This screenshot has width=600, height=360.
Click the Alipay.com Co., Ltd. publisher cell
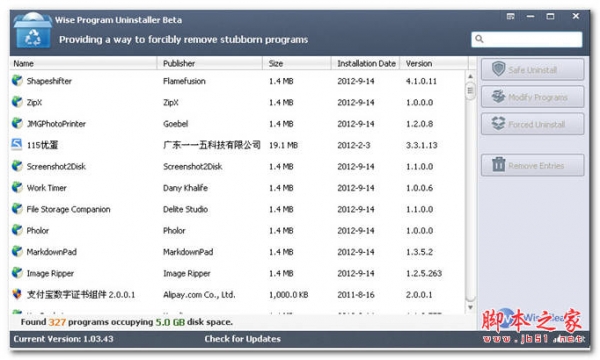pos(199,295)
